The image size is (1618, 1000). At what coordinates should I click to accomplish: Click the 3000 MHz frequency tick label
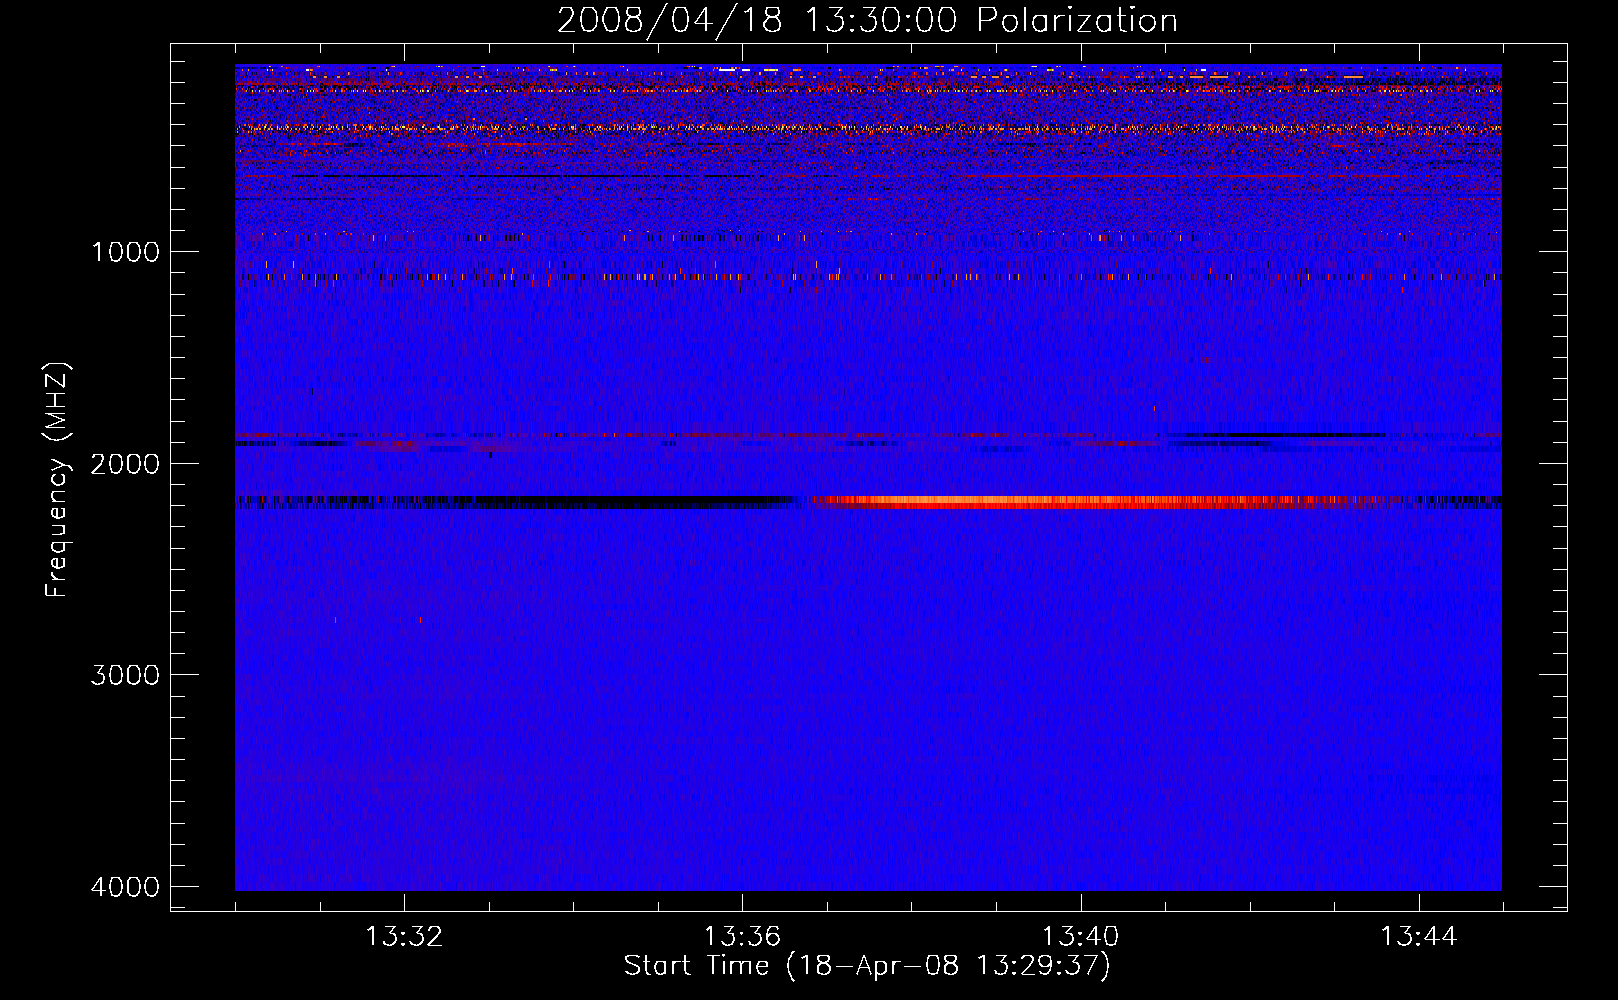click(125, 675)
